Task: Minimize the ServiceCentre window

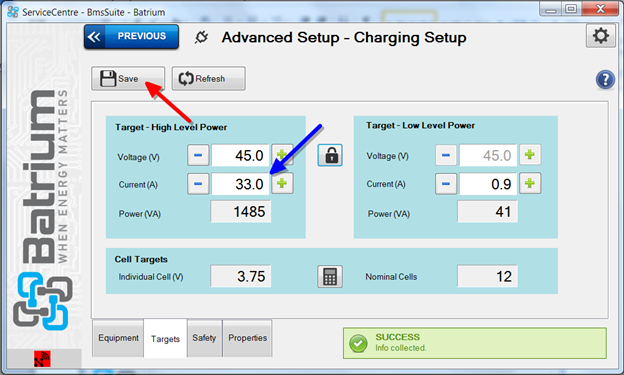Action: coord(550,9)
